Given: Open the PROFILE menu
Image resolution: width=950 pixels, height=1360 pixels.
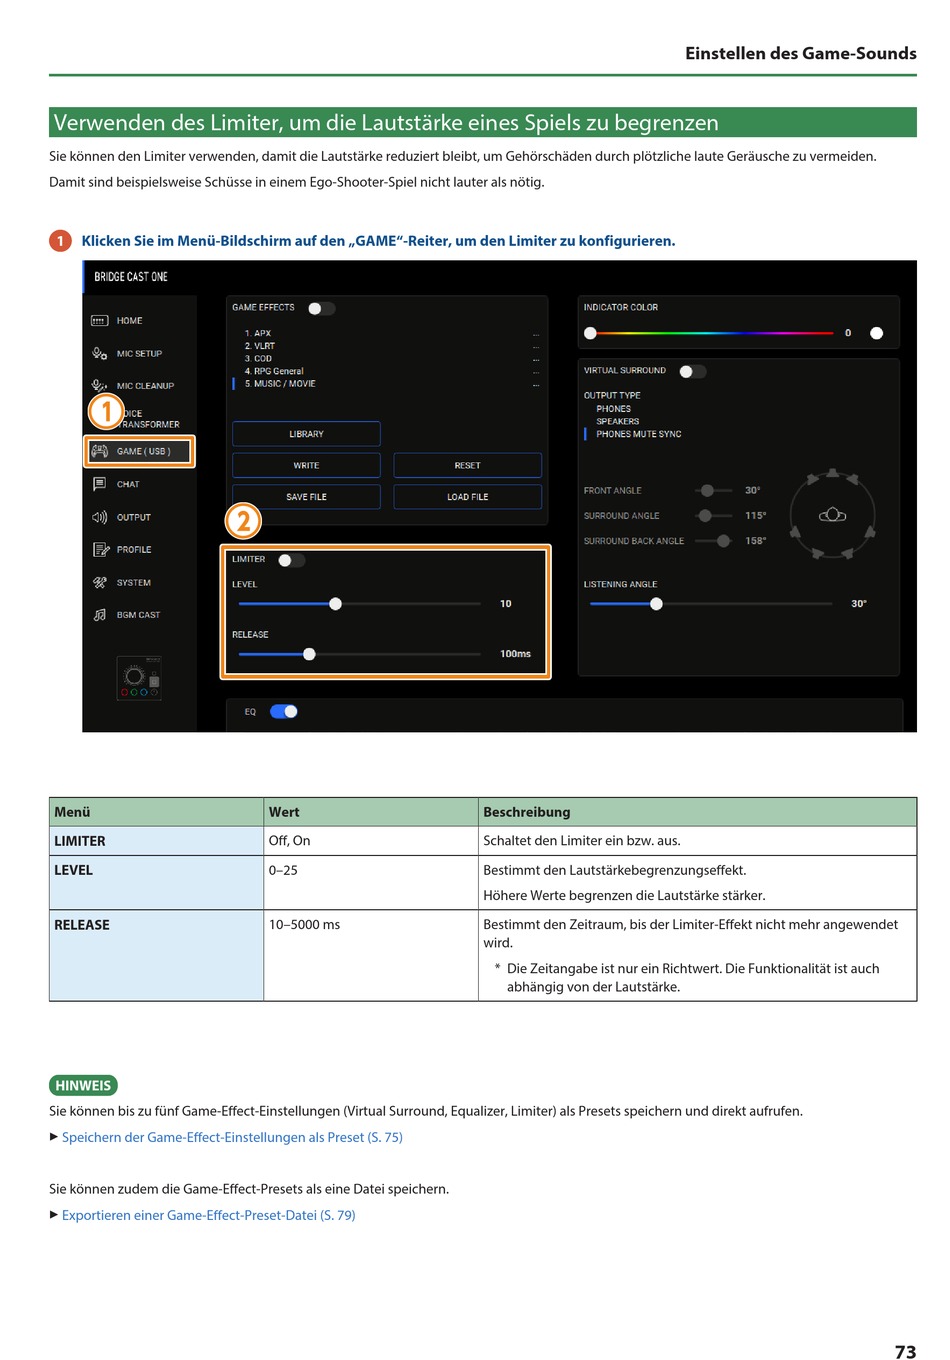Looking at the screenshot, I should (x=134, y=550).
